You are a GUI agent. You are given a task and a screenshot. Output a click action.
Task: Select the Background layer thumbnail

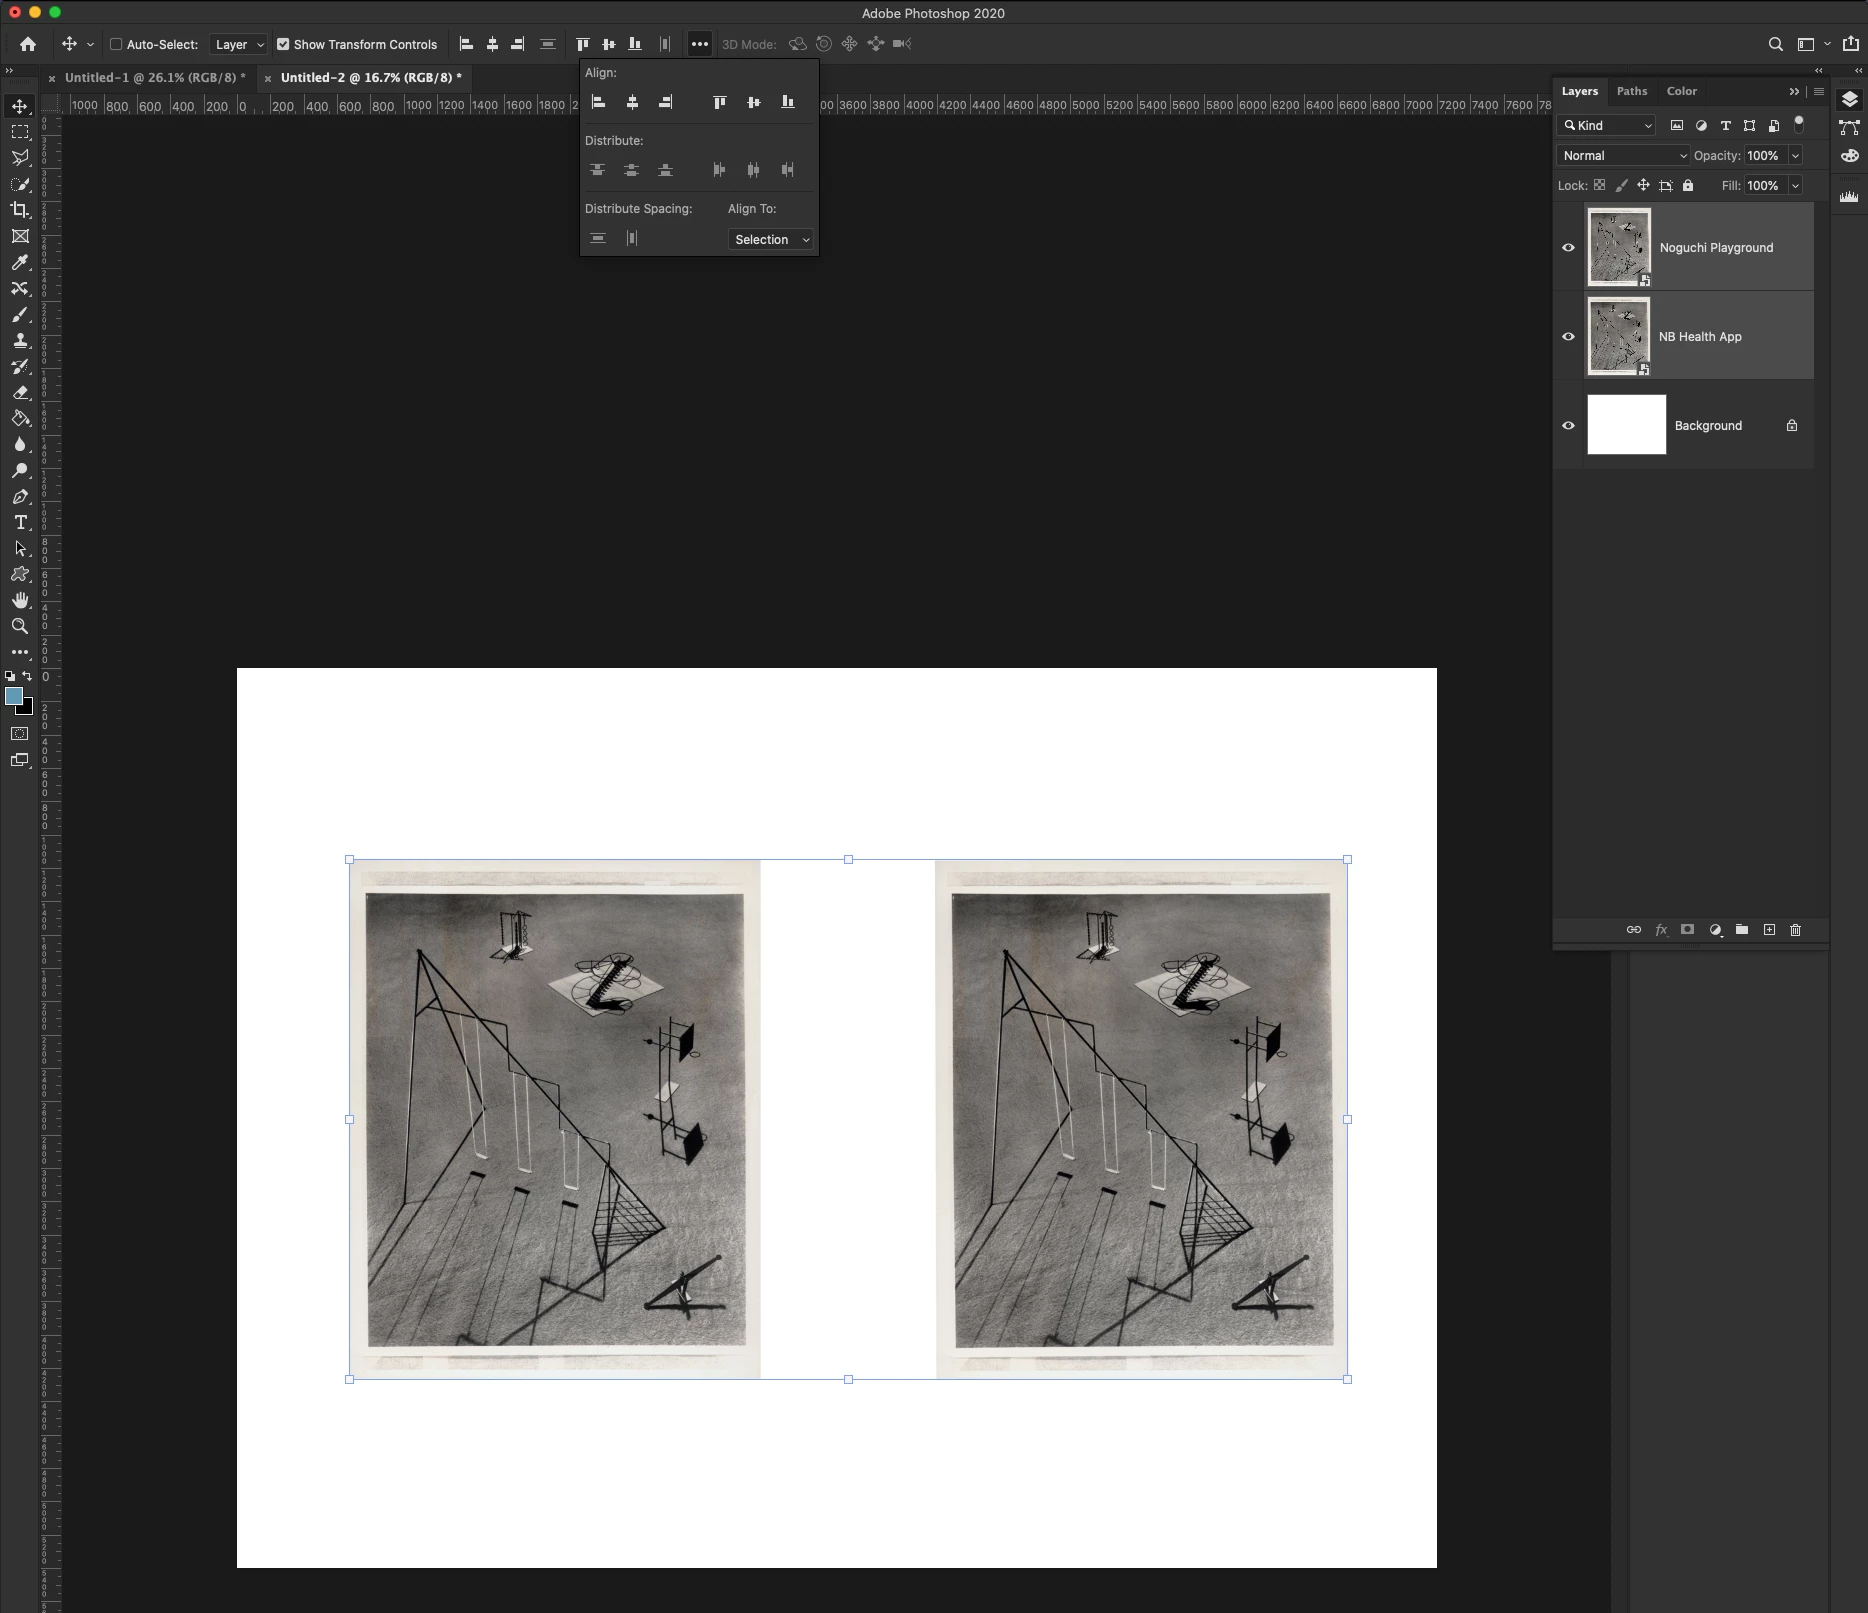point(1627,424)
